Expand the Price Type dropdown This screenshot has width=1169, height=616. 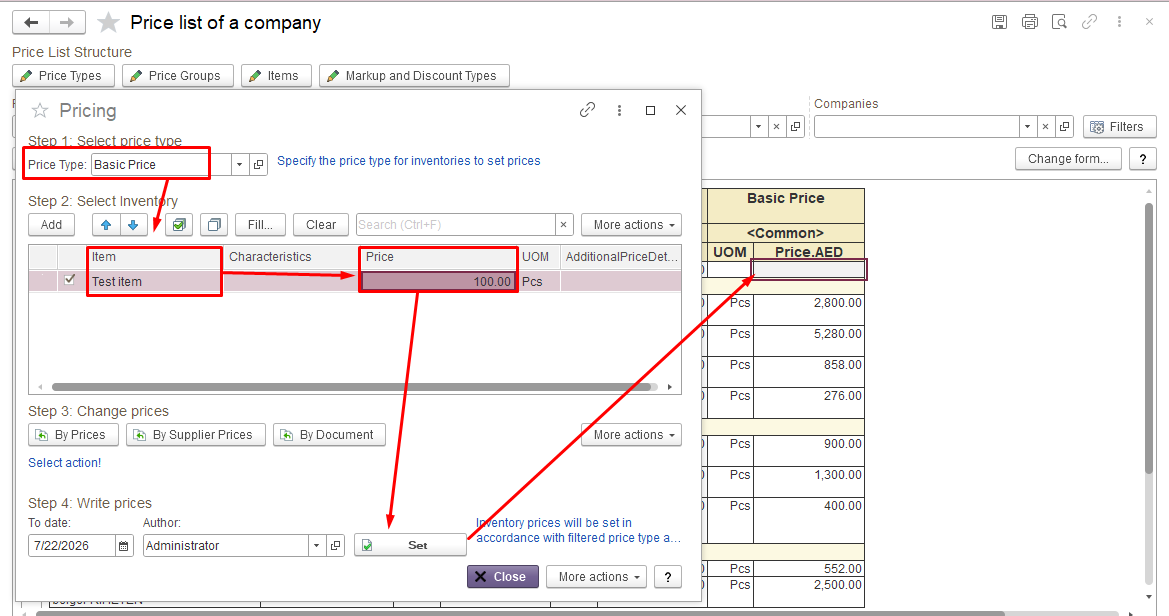[x=239, y=164]
